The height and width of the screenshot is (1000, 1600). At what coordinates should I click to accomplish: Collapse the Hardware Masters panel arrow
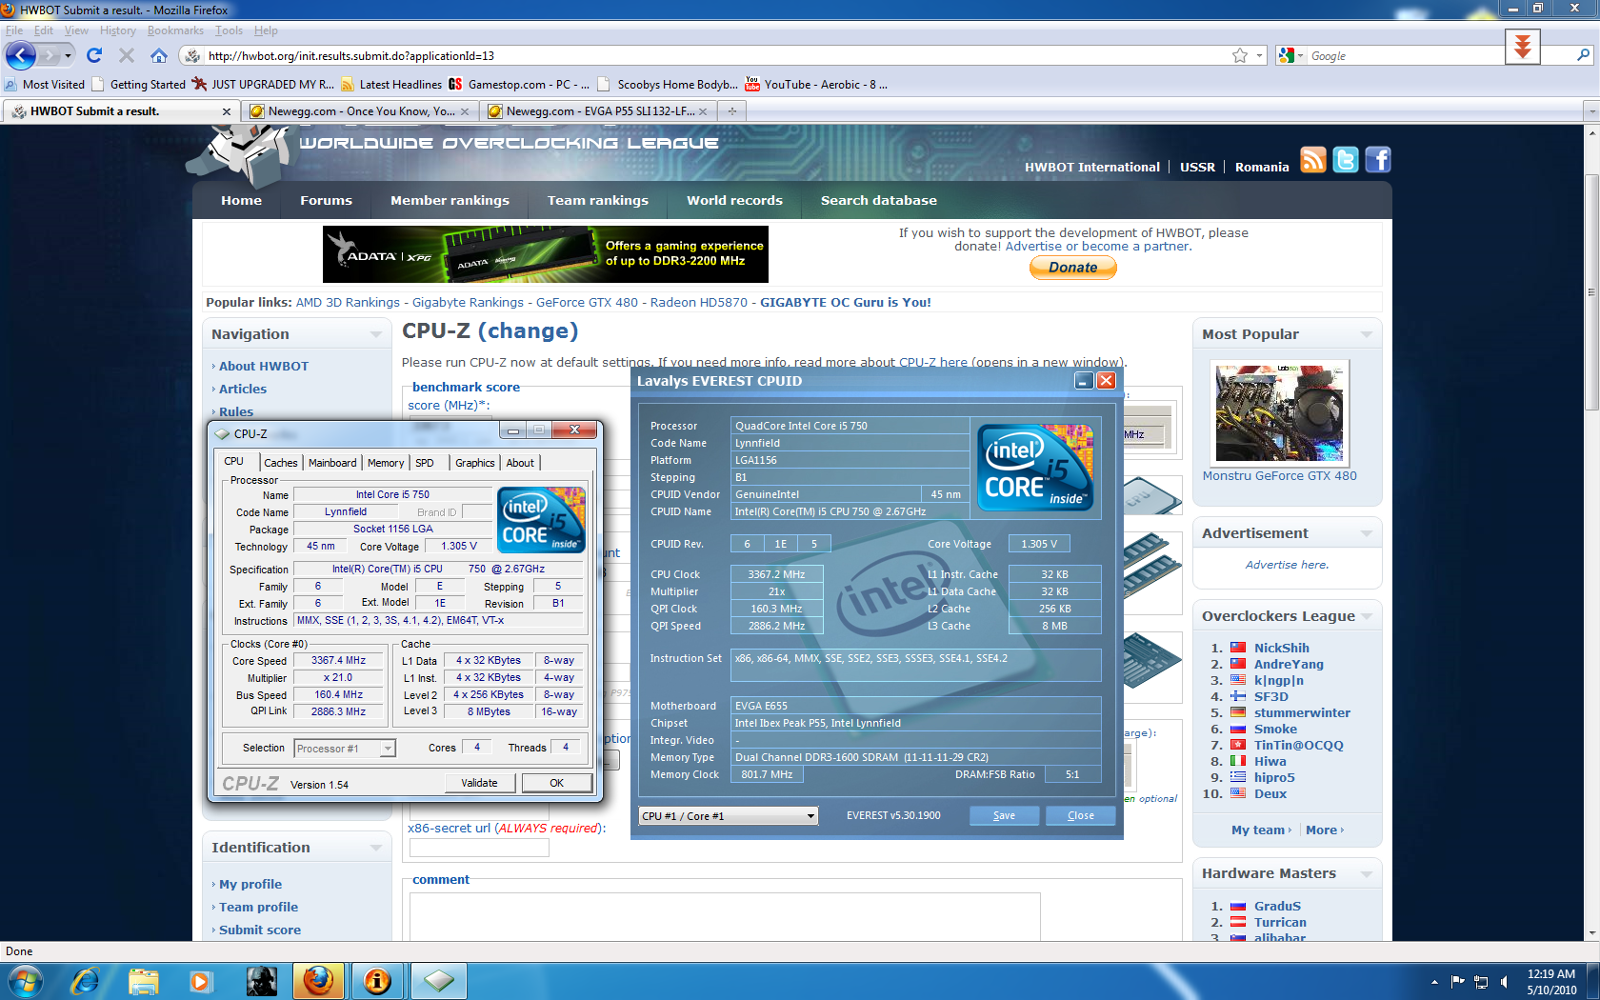(1366, 874)
